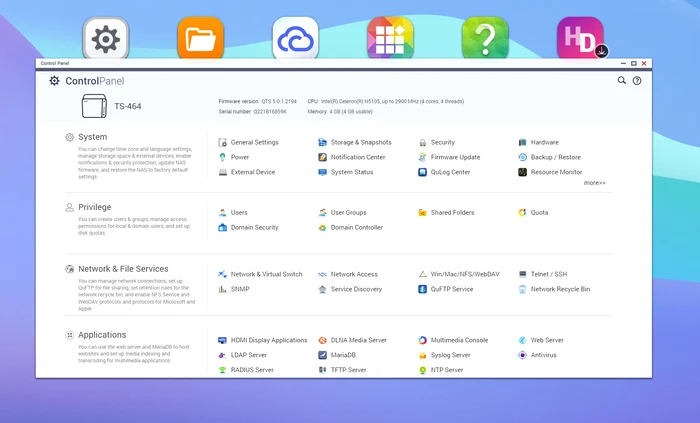Screen dimensions: 700x423
Task: Open the HD Station pink desktop icon
Action: coord(580,38)
